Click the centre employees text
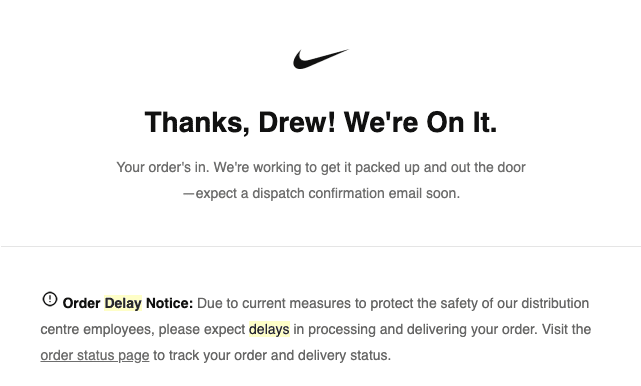 coord(97,330)
